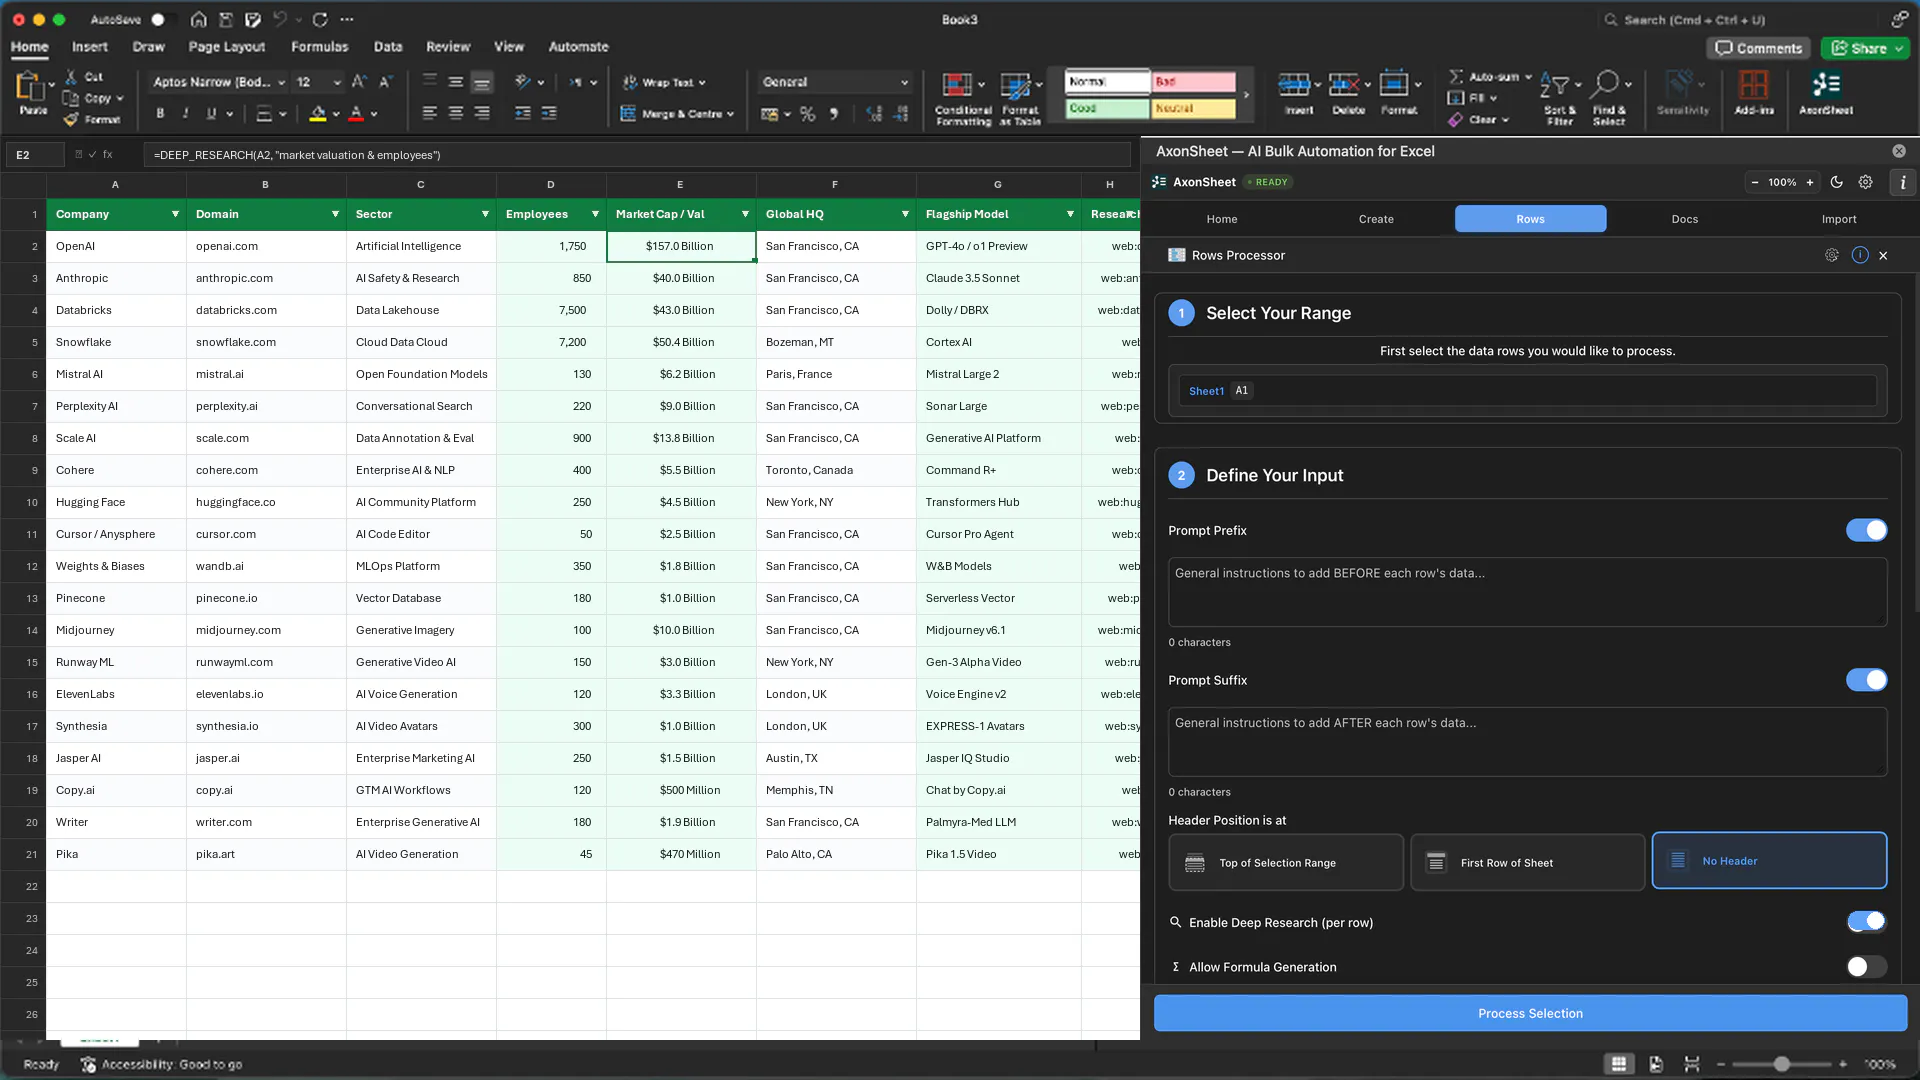Toggle the Prompt Prefix switch
Image resolution: width=1920 pixels, height=1080 pixels.
[x=1866, y=531]
